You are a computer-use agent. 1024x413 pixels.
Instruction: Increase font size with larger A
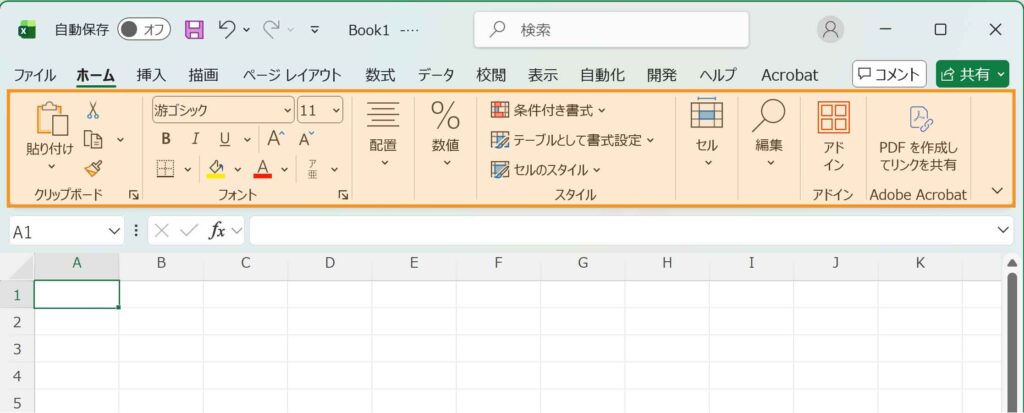(277, 139)
